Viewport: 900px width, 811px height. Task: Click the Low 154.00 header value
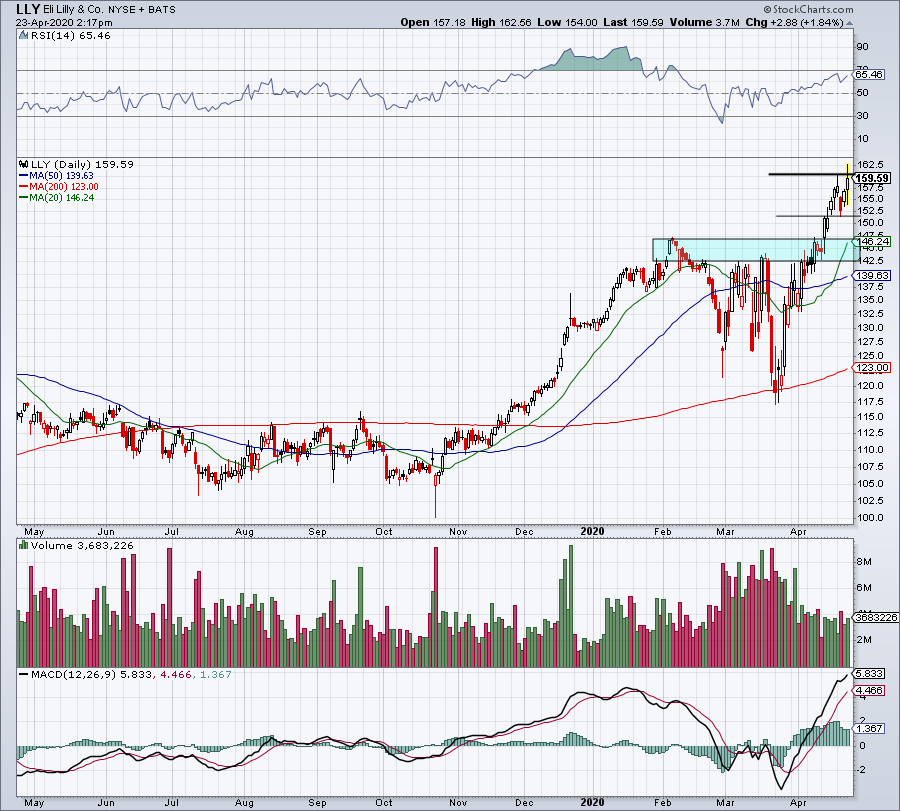567,22
